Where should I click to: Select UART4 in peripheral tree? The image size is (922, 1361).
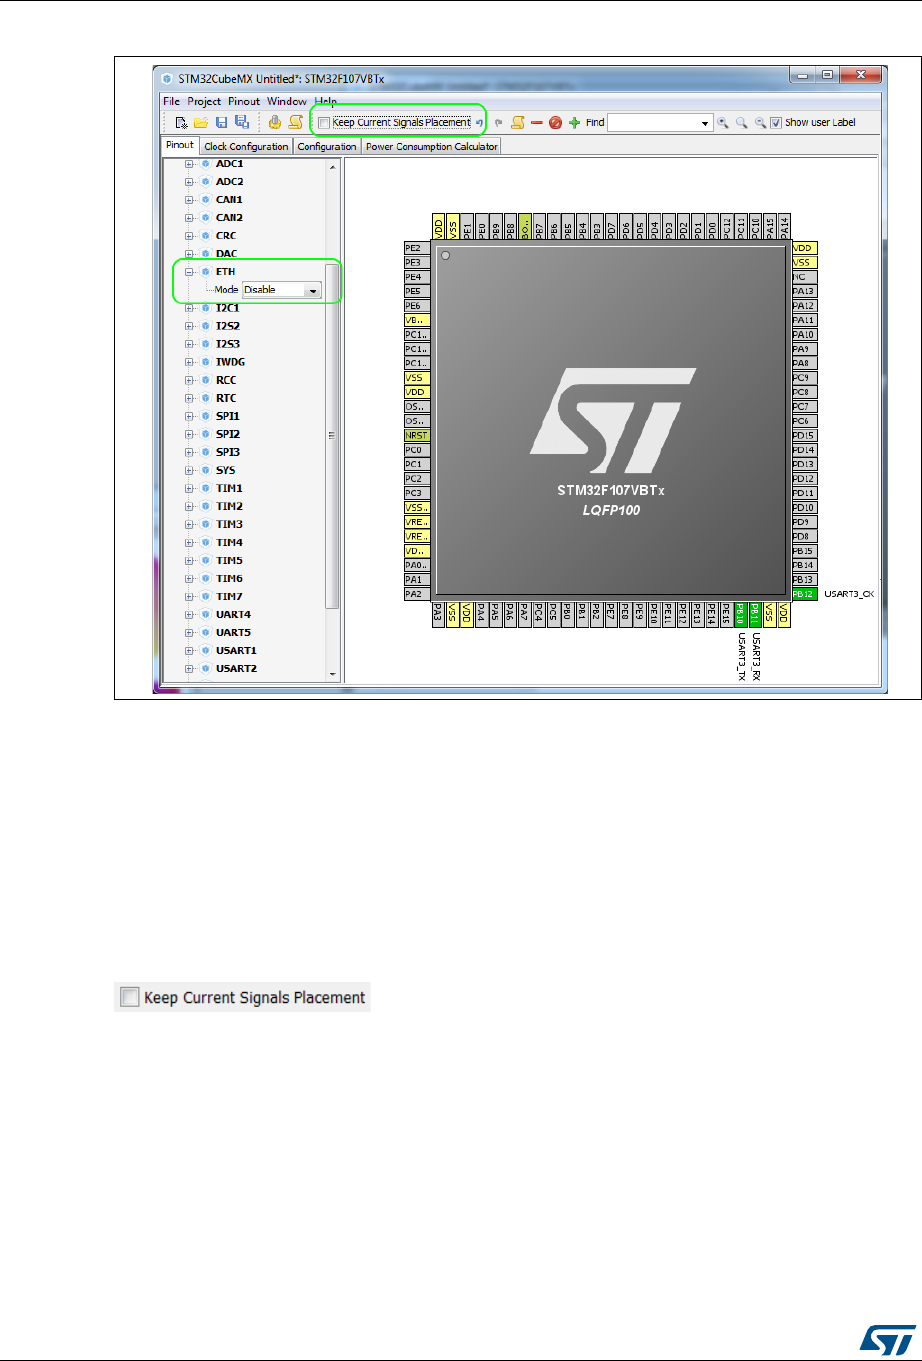(233, 614)
